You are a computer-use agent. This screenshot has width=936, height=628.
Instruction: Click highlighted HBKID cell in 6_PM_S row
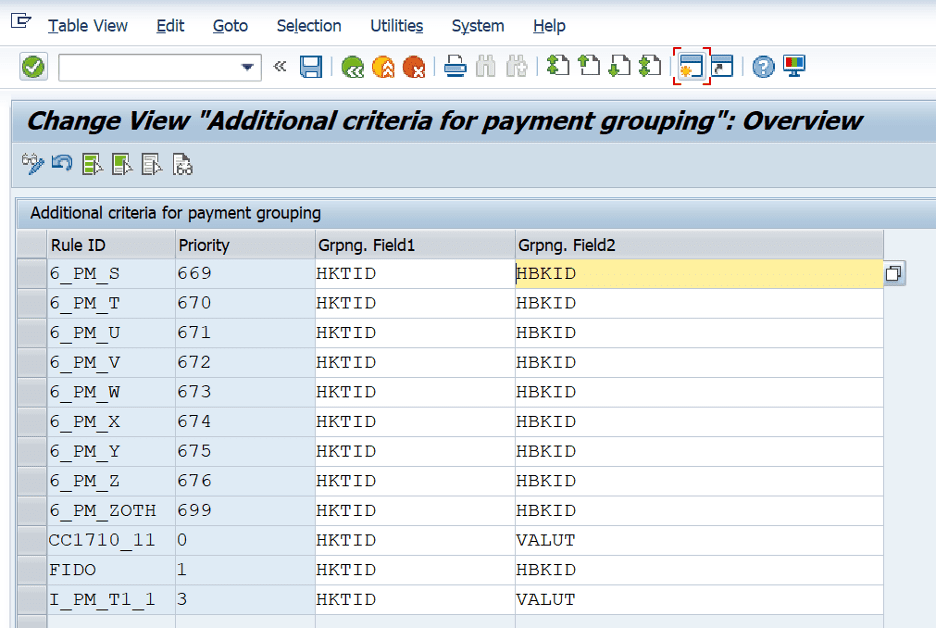pyautogui.click(x=699, y=273)
